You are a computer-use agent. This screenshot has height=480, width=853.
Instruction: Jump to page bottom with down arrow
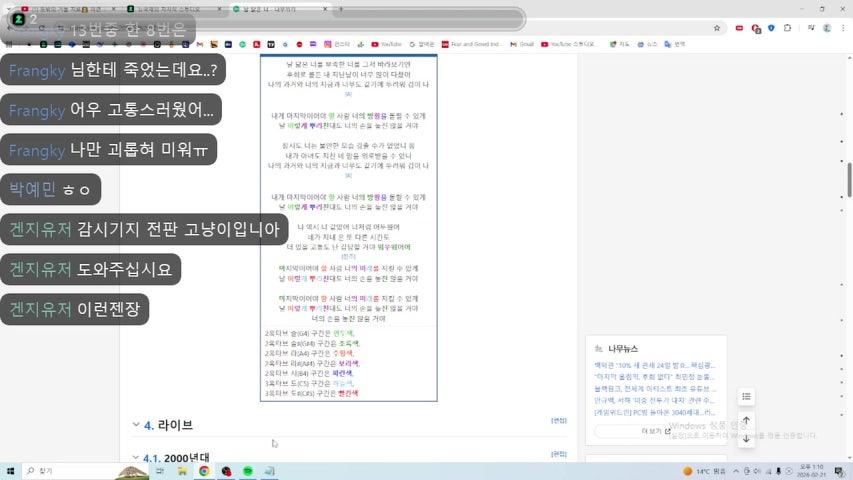(746, 439)
